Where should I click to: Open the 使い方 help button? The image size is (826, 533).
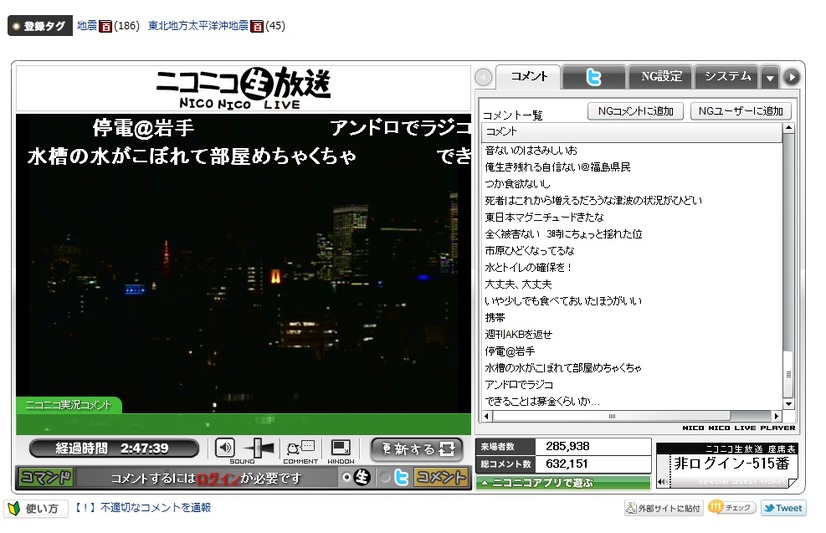[x=36, y=509]
